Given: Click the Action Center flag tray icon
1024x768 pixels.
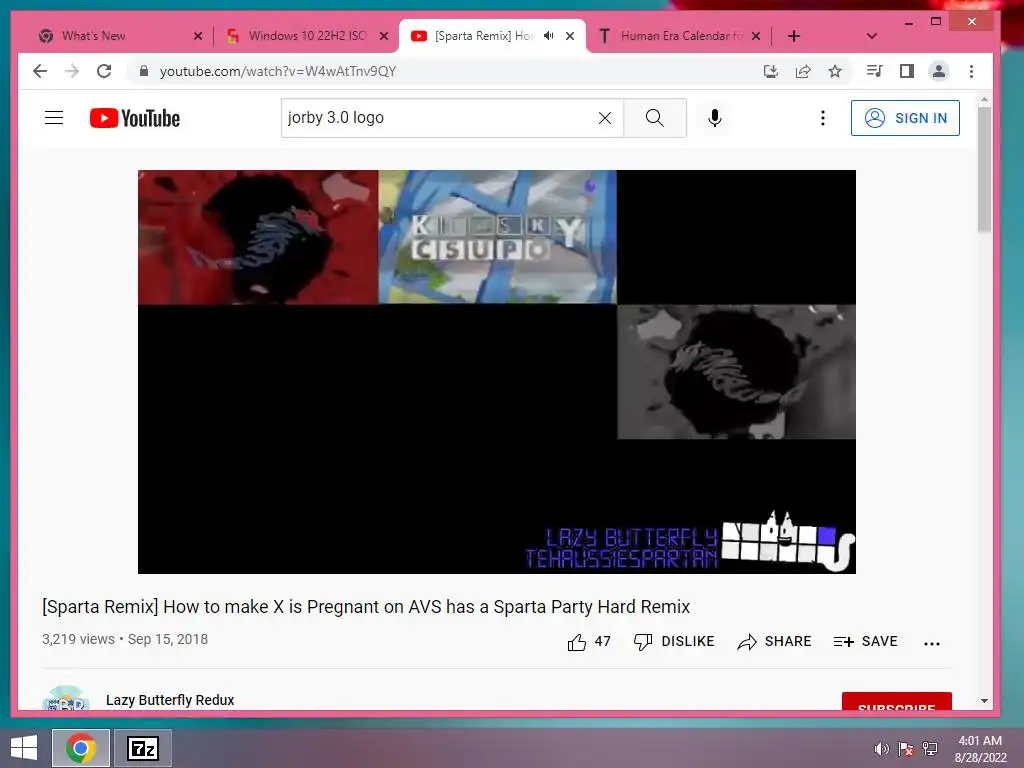Looking at the screenshot, I should tap(906, 748).
